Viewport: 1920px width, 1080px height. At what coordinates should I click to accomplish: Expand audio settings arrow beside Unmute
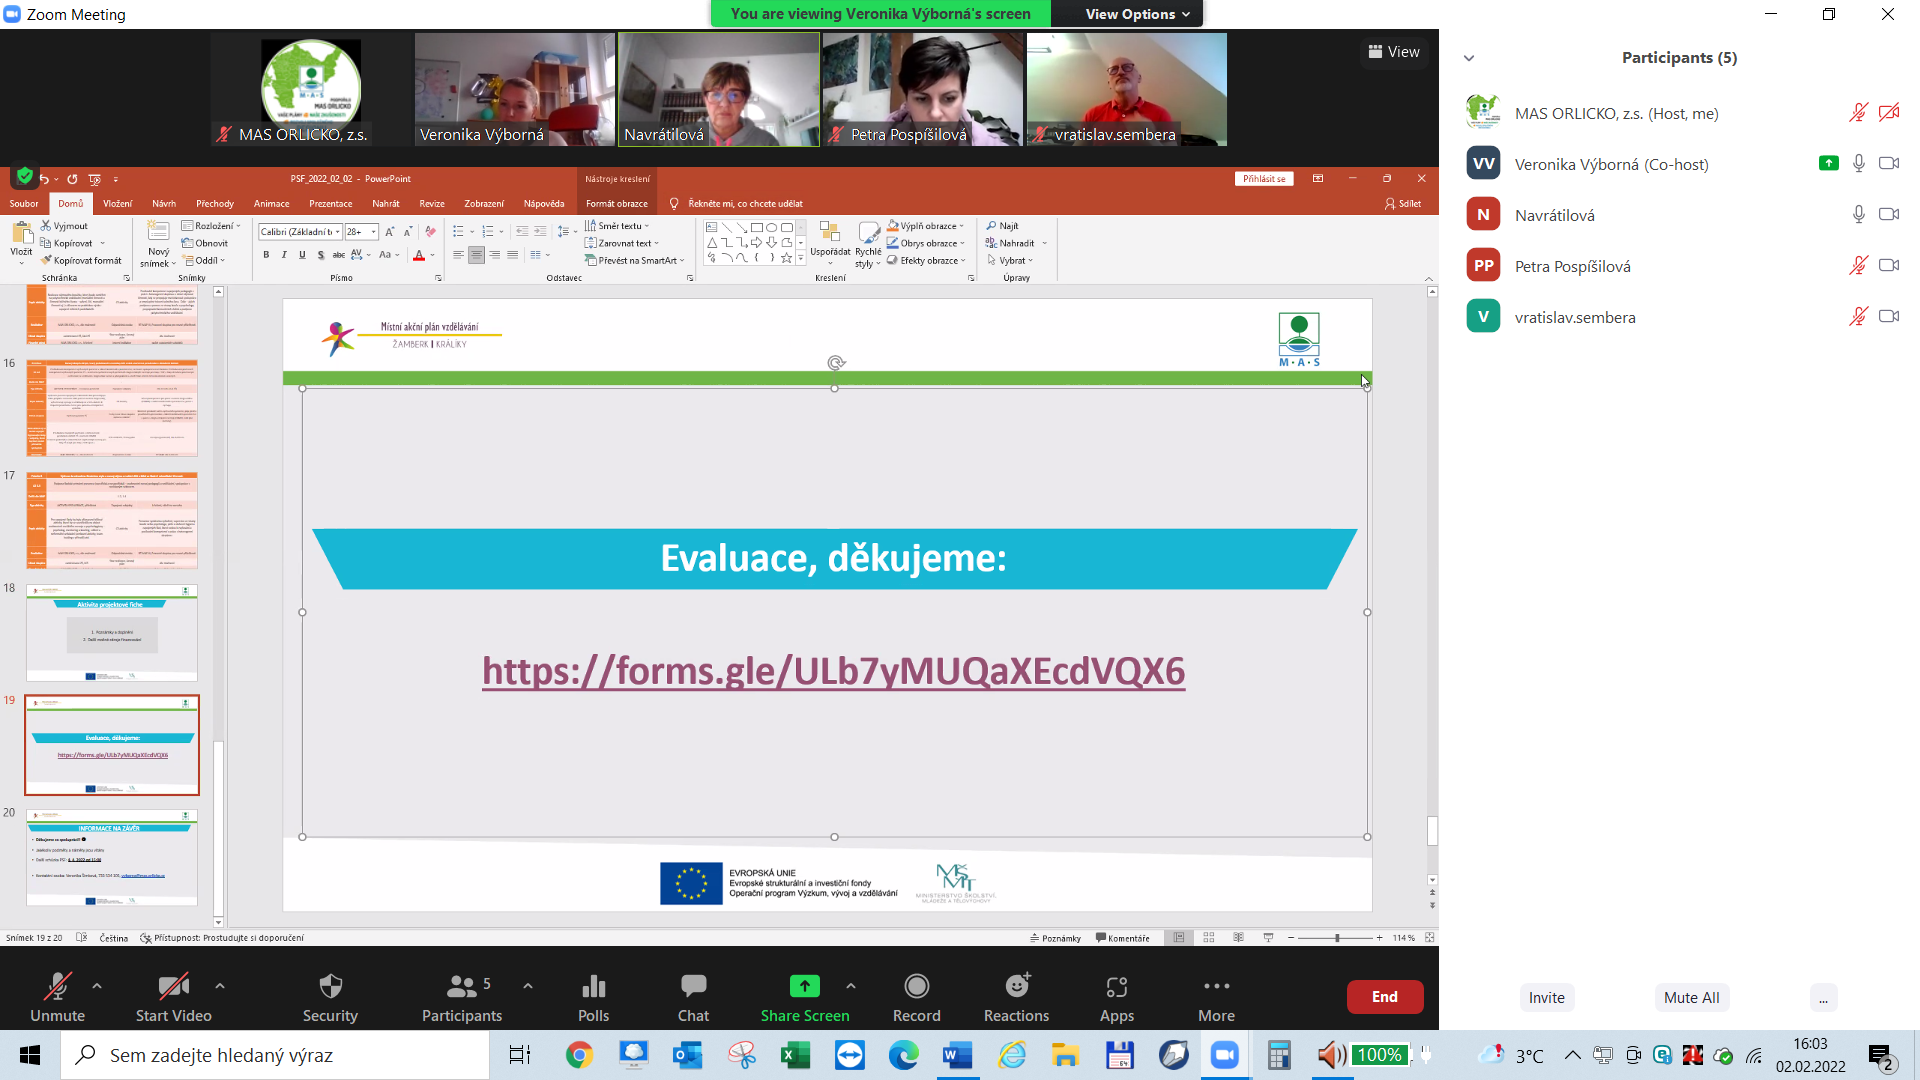[97, 986]
